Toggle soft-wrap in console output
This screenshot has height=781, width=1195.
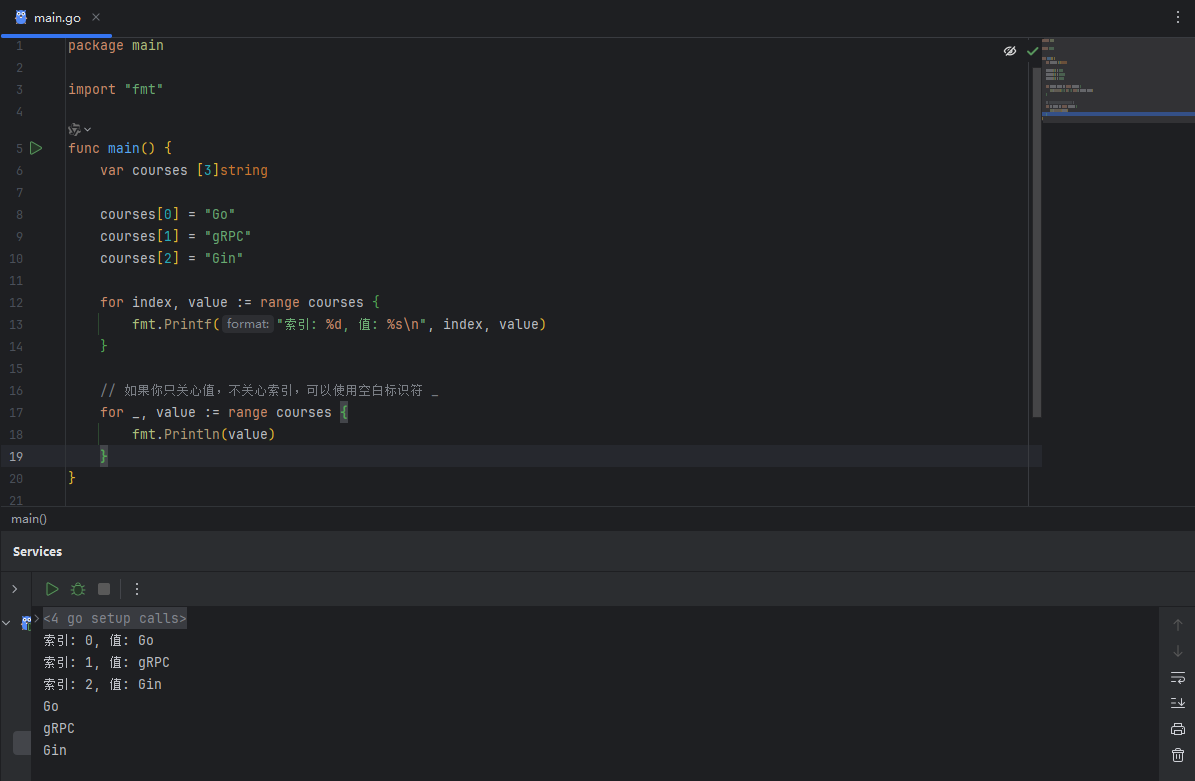pyautogui.click(x=1177, y=677)
